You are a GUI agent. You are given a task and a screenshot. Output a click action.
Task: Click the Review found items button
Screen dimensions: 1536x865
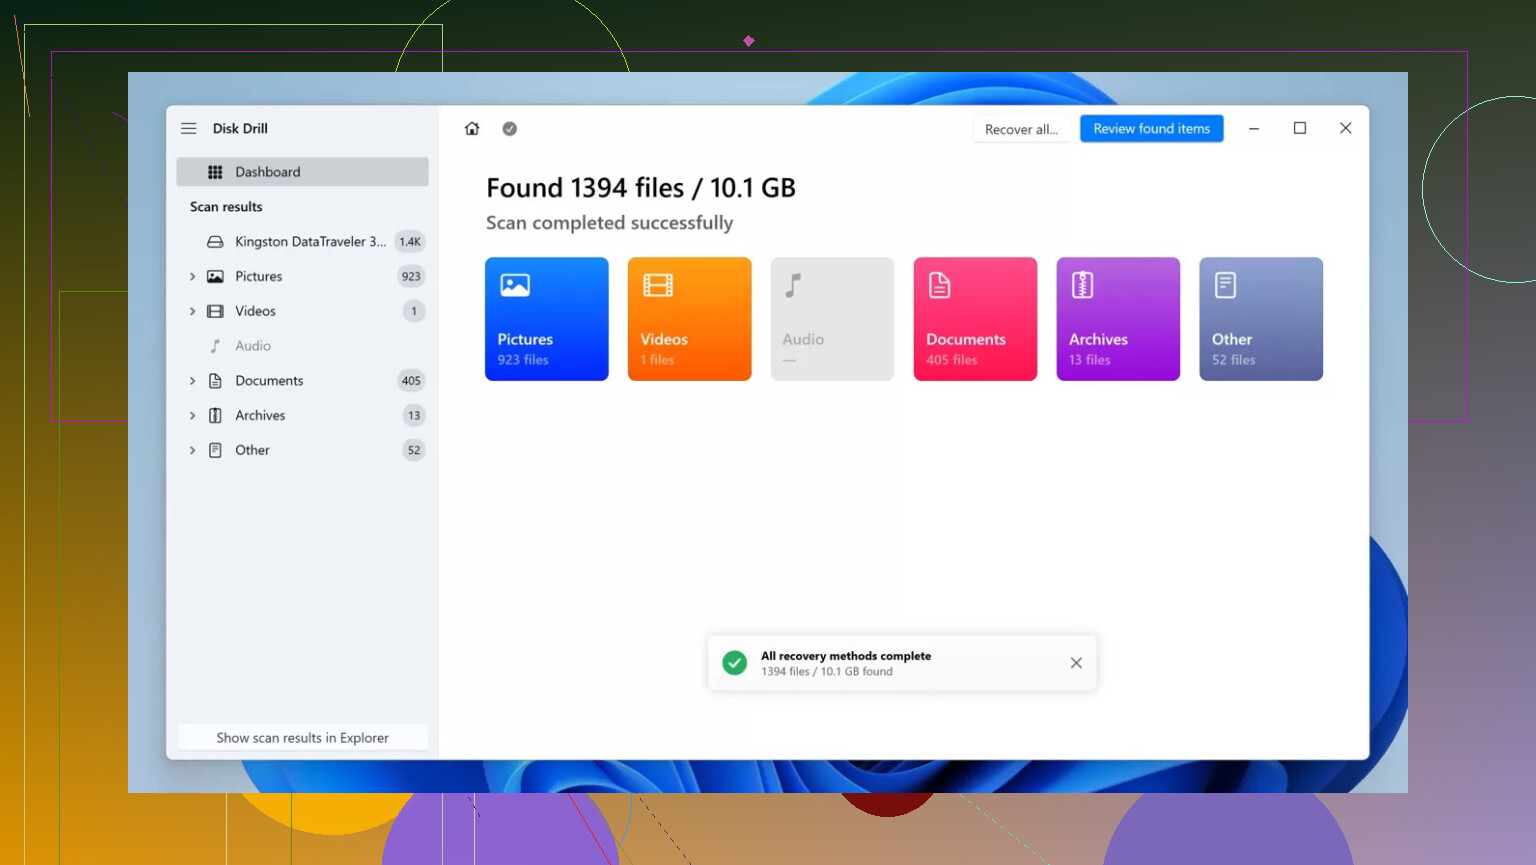[x=1151, y=129]
